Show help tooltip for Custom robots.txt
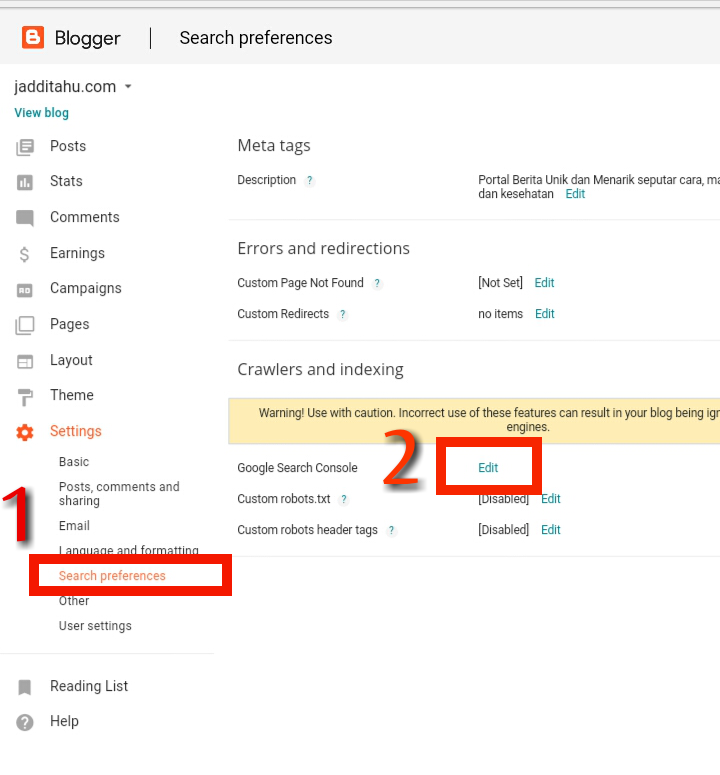 click(x=344, y=499)
